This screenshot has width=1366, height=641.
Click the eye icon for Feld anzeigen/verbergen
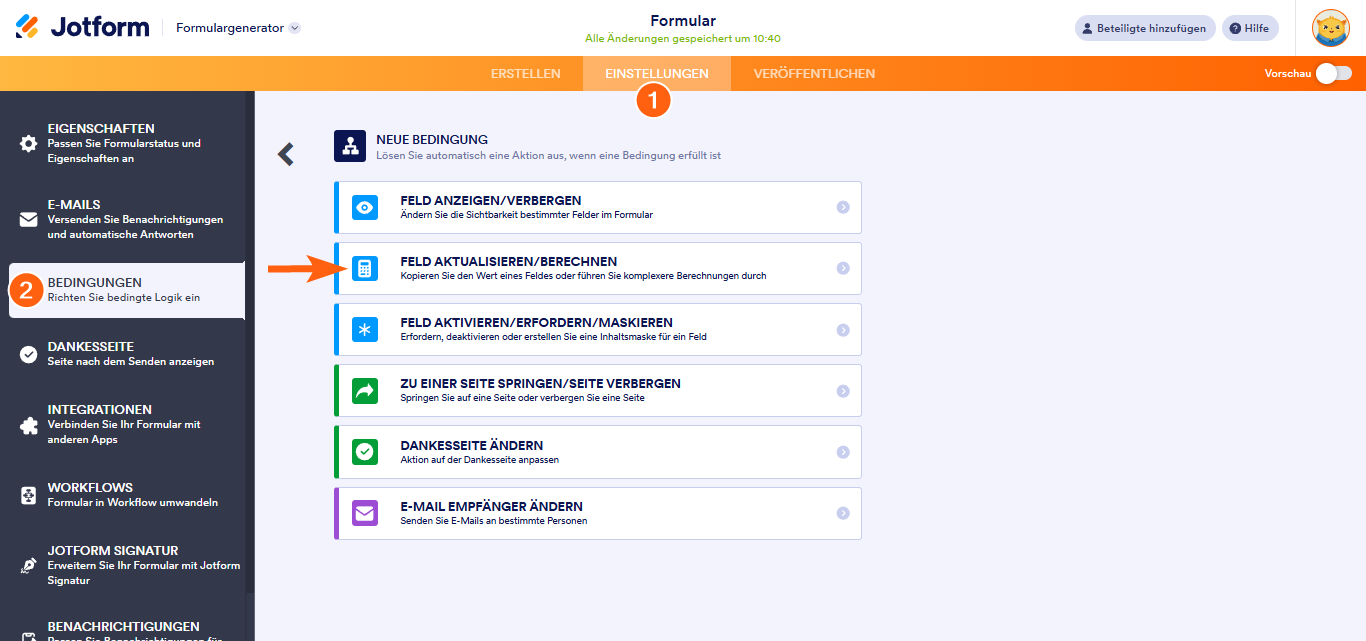point(365,207)
